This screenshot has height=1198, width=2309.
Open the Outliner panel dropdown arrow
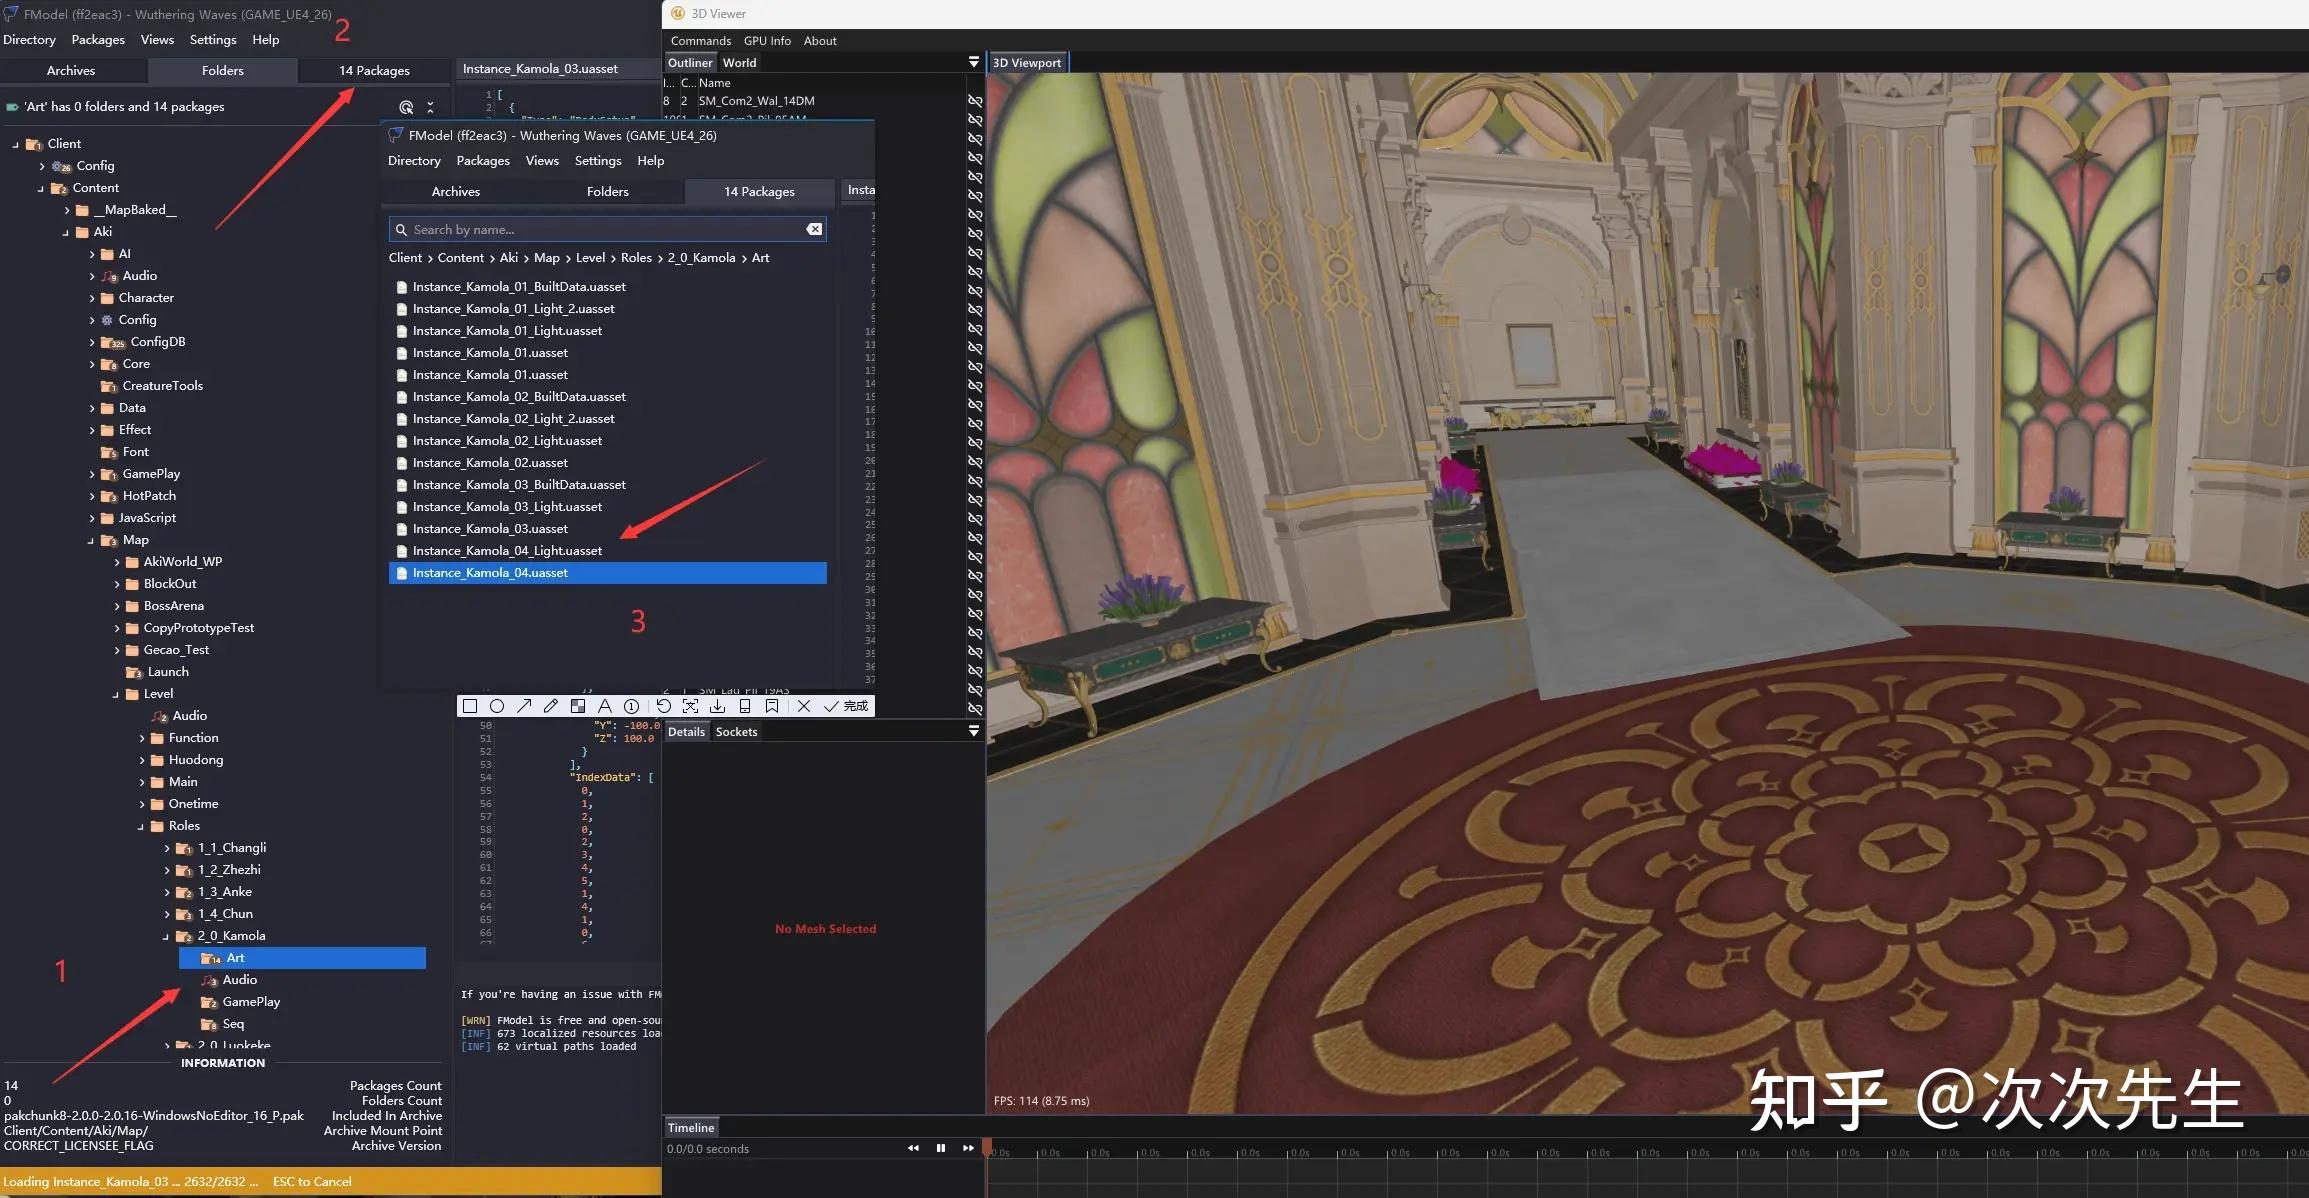(973, 62)
